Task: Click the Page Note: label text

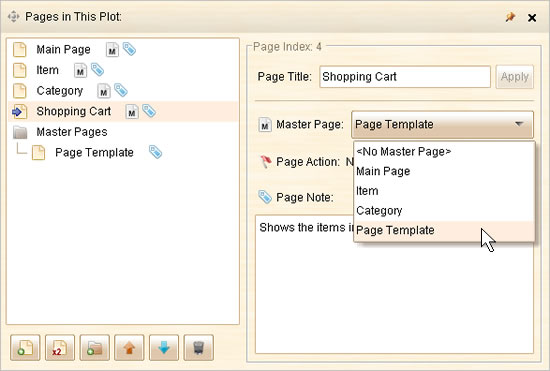Action: click(305, 197)
